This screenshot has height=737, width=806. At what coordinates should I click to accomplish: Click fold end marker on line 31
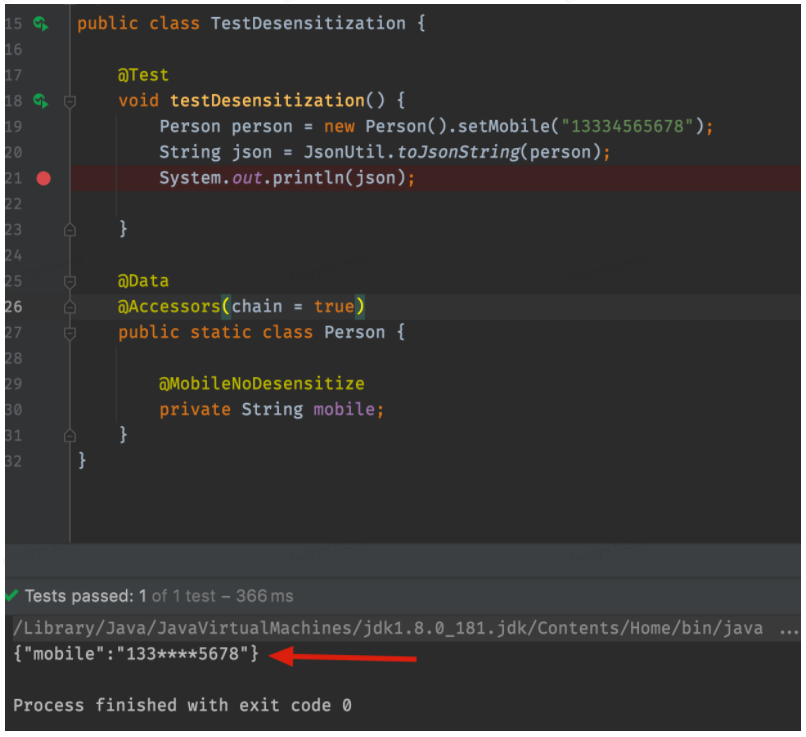pos(70,436)
